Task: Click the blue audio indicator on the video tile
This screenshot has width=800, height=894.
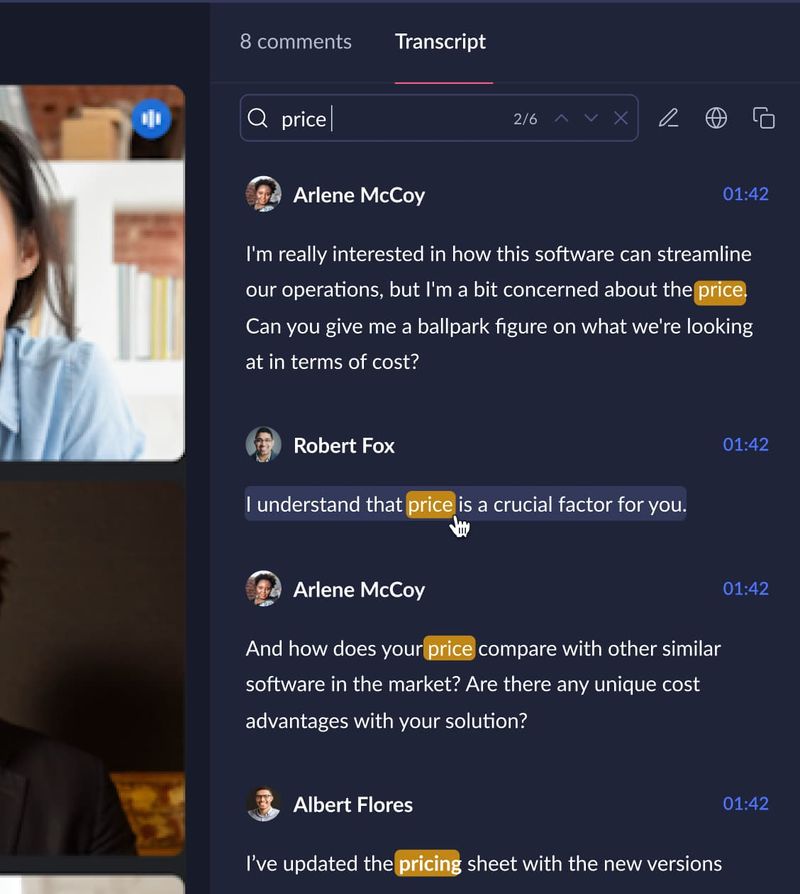Action: [150, 116]
